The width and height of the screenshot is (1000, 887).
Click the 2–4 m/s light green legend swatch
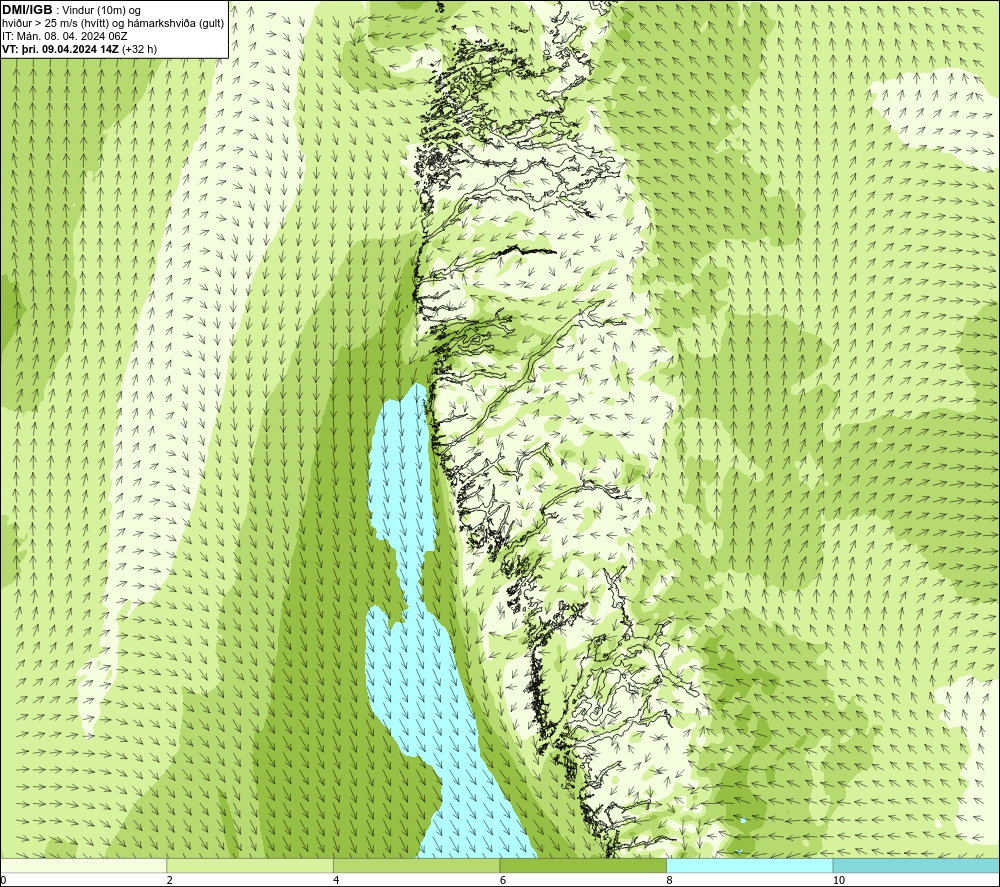click(249, 865)
